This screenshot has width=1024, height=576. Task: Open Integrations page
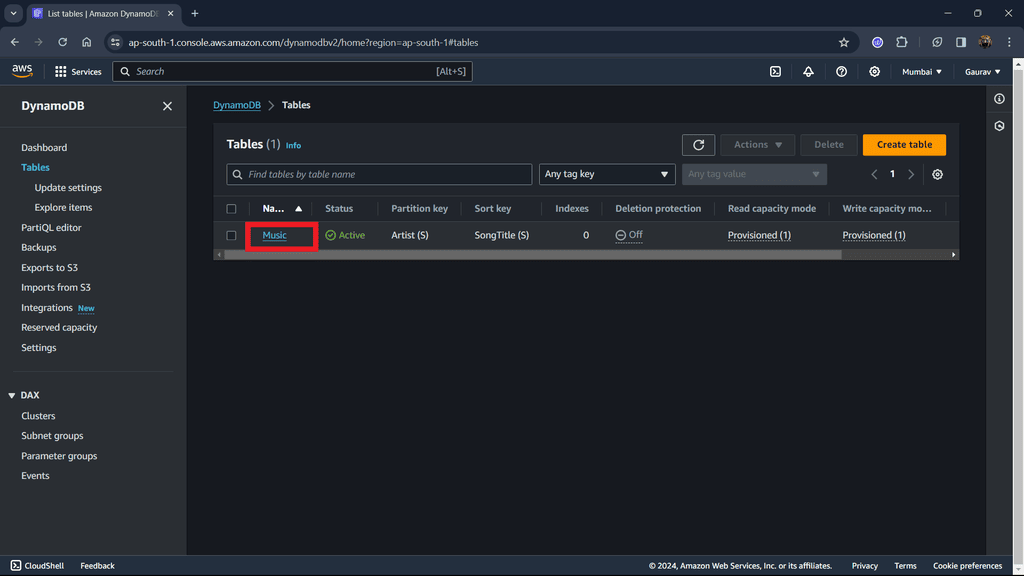46,308
